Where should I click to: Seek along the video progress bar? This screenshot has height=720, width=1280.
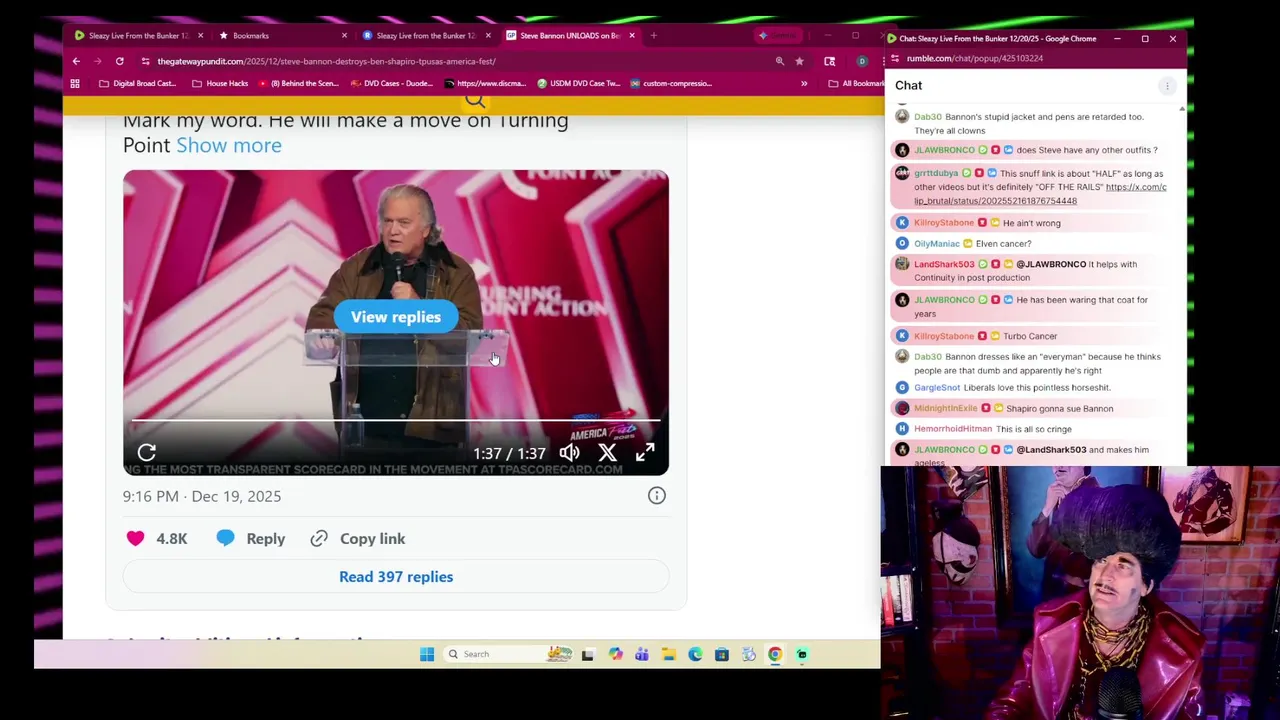(x=396, y=421)
